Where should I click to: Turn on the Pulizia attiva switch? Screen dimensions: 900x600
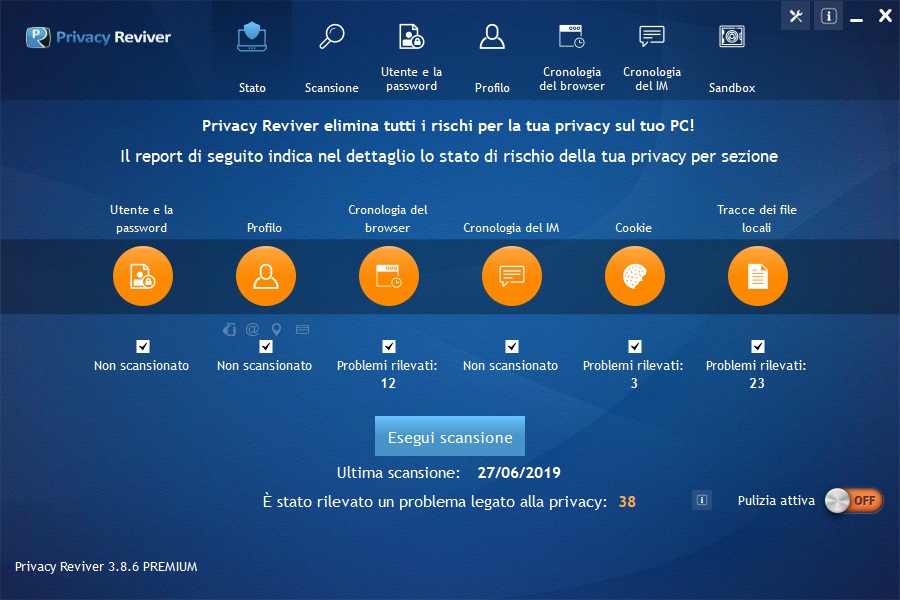pyautogui.click(x=854, y=501)
